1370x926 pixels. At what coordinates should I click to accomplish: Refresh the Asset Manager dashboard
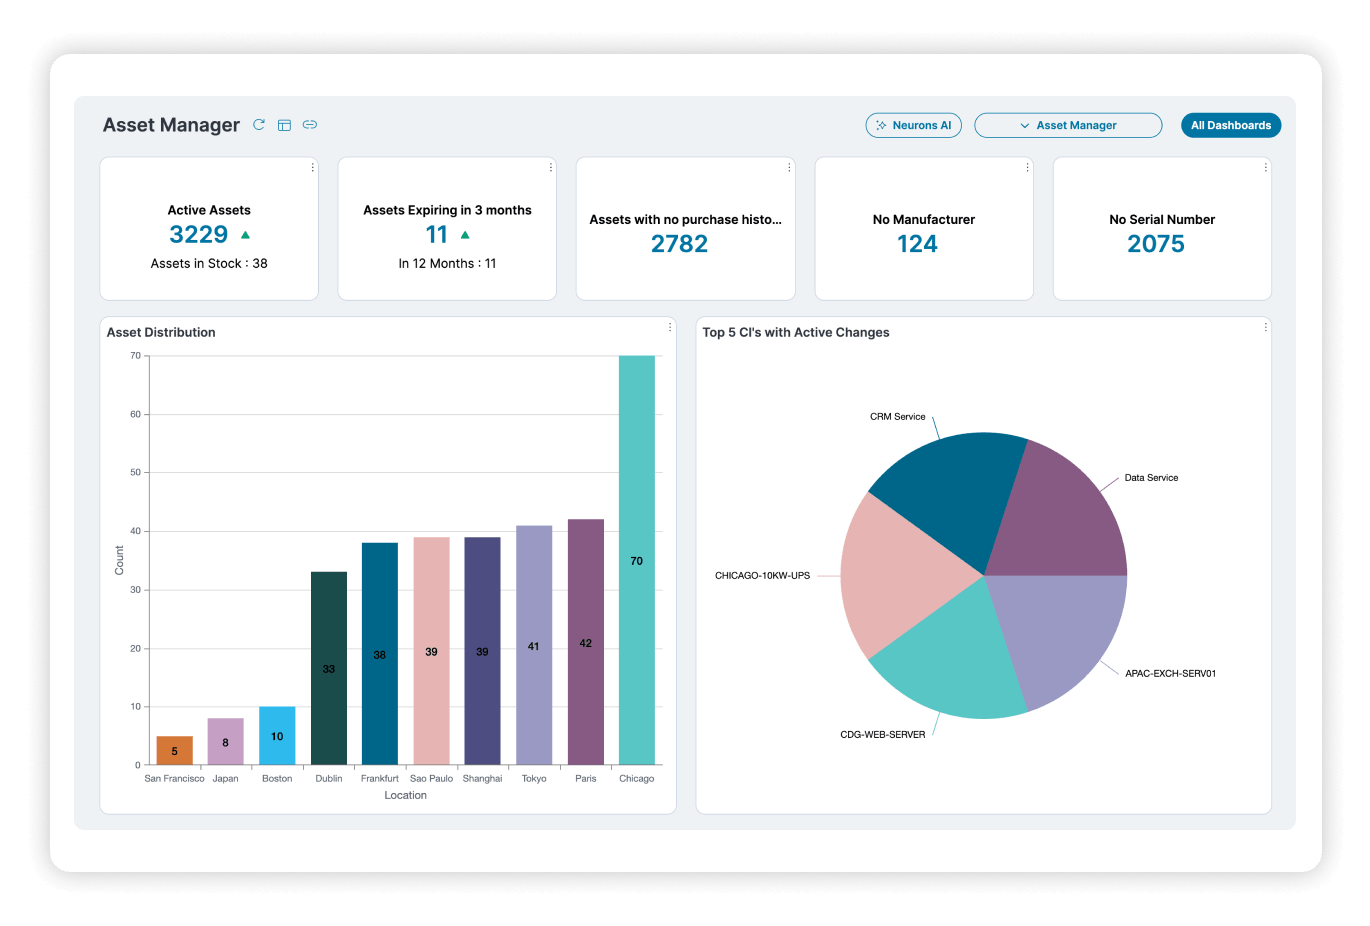259,125
